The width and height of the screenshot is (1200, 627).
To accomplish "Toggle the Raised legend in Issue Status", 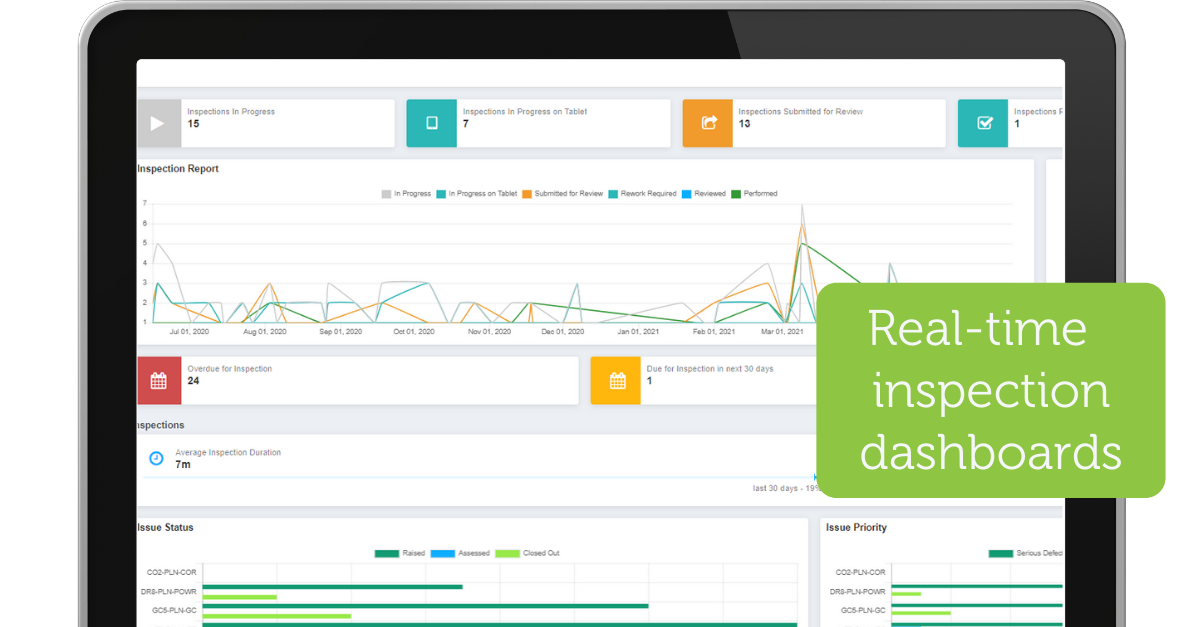I will click(x=400, y=553).
